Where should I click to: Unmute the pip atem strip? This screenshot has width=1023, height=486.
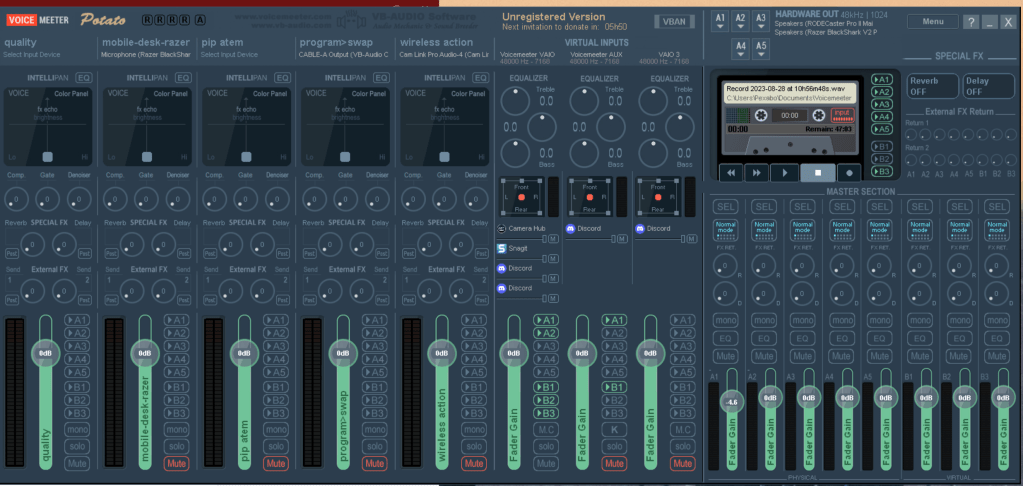coord(276,464)
